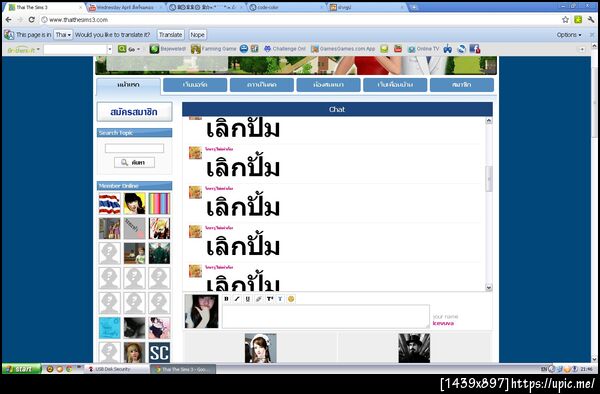Screen dimensions: 600x394
Task: Open the USB Disk Security taskbar item
Action: click(117, 369)
